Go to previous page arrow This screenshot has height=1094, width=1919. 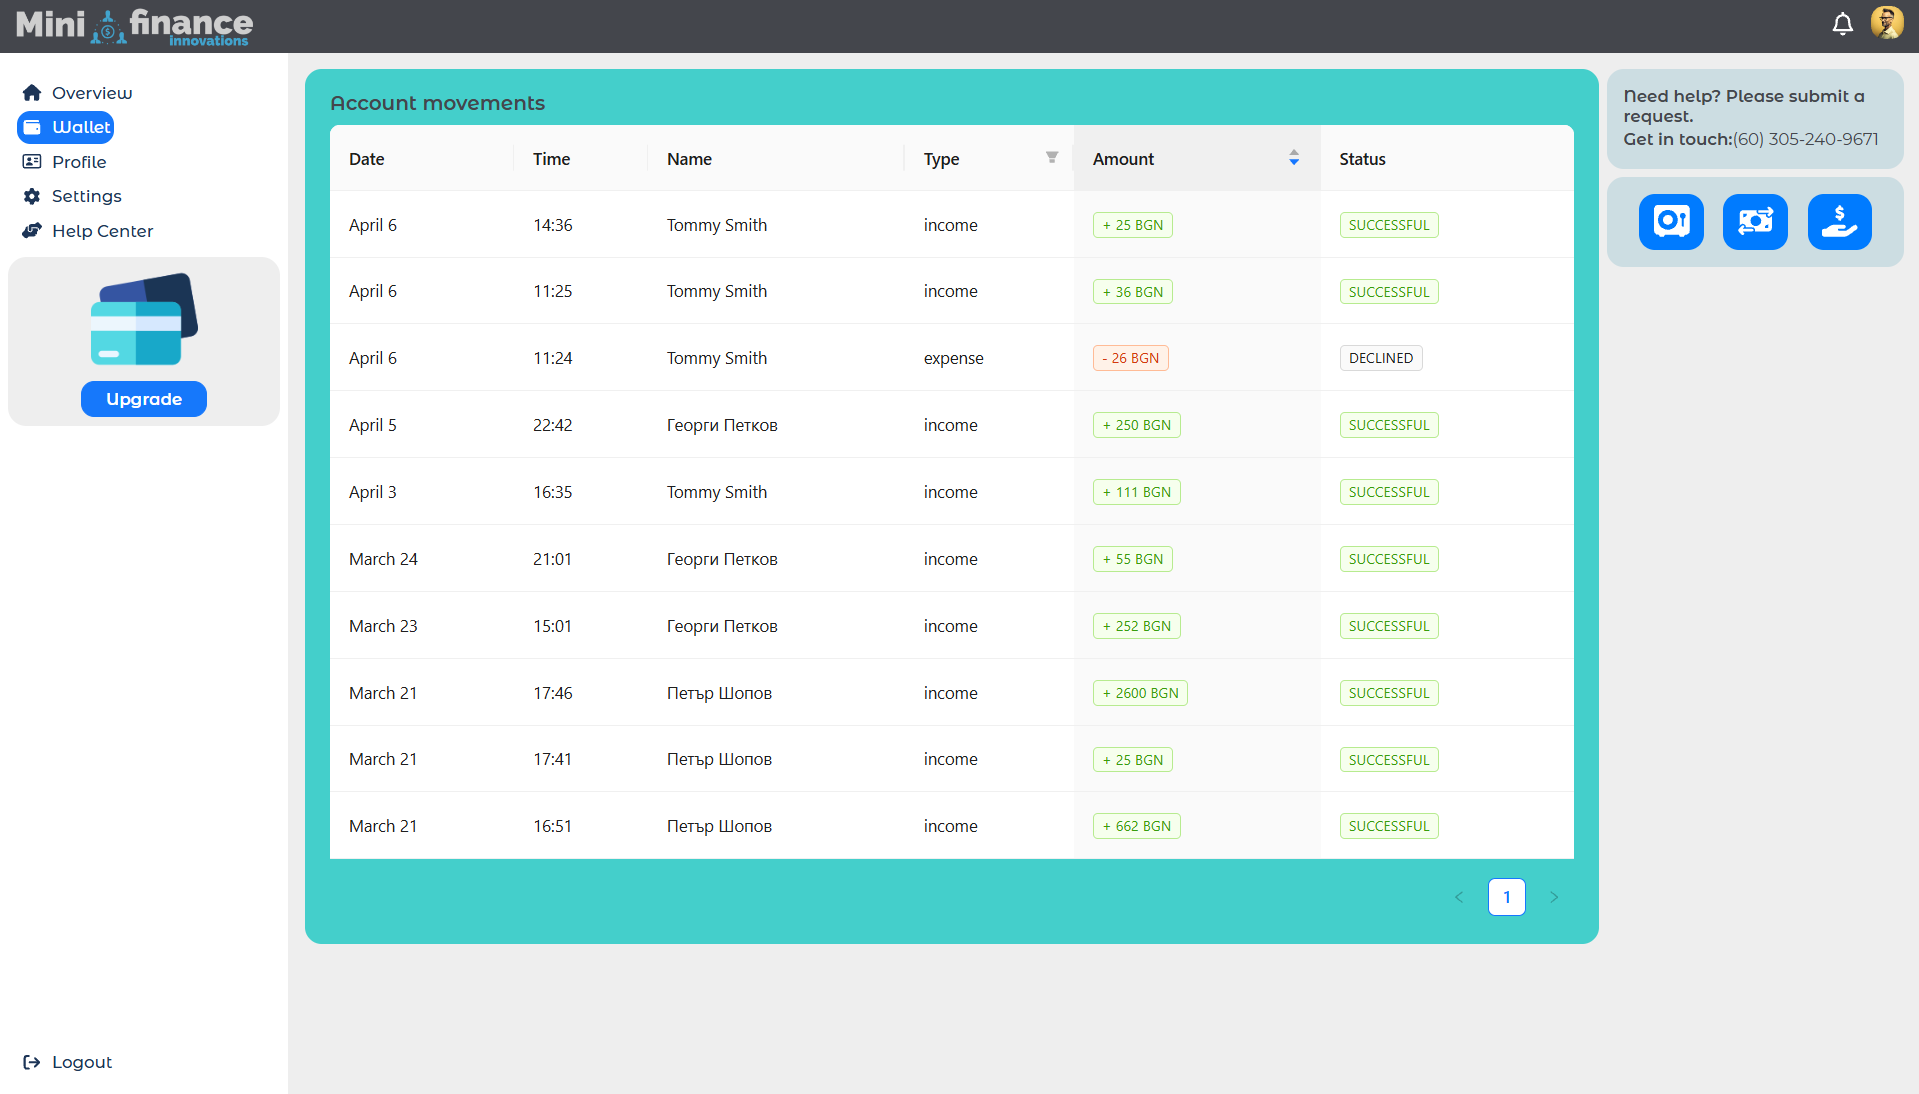point(1459,897)
